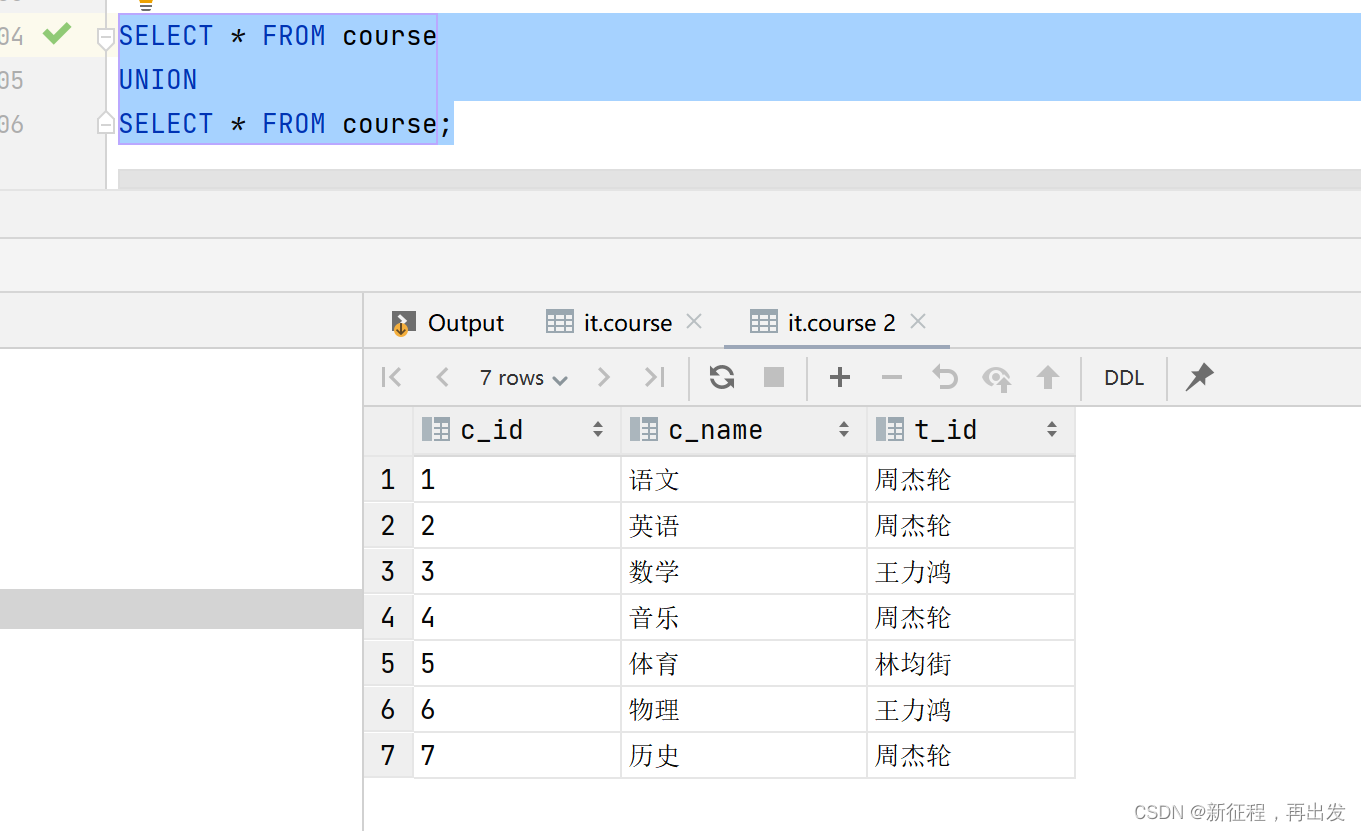
Task: Click the cell containing 数学
Action: point(744,572)
